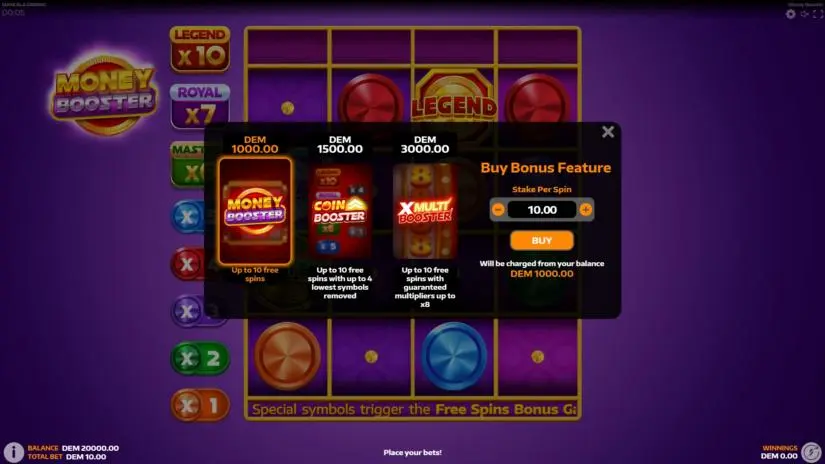Screen dimensions: 825x464
Task: Close the Buy Bonus Feature dialog
Action: (x=608, y=132)
